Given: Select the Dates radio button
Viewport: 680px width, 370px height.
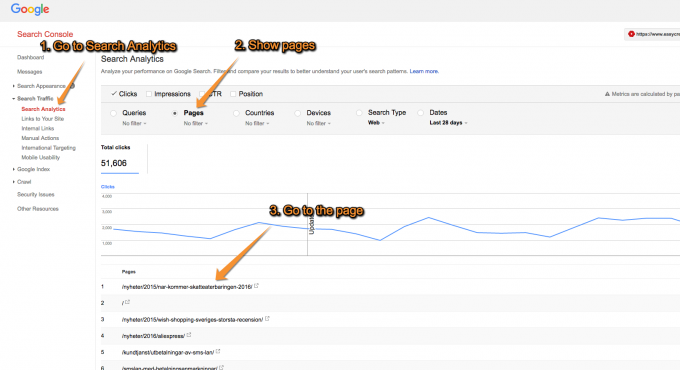Looking at the screenshot, I should coord(421,113).
